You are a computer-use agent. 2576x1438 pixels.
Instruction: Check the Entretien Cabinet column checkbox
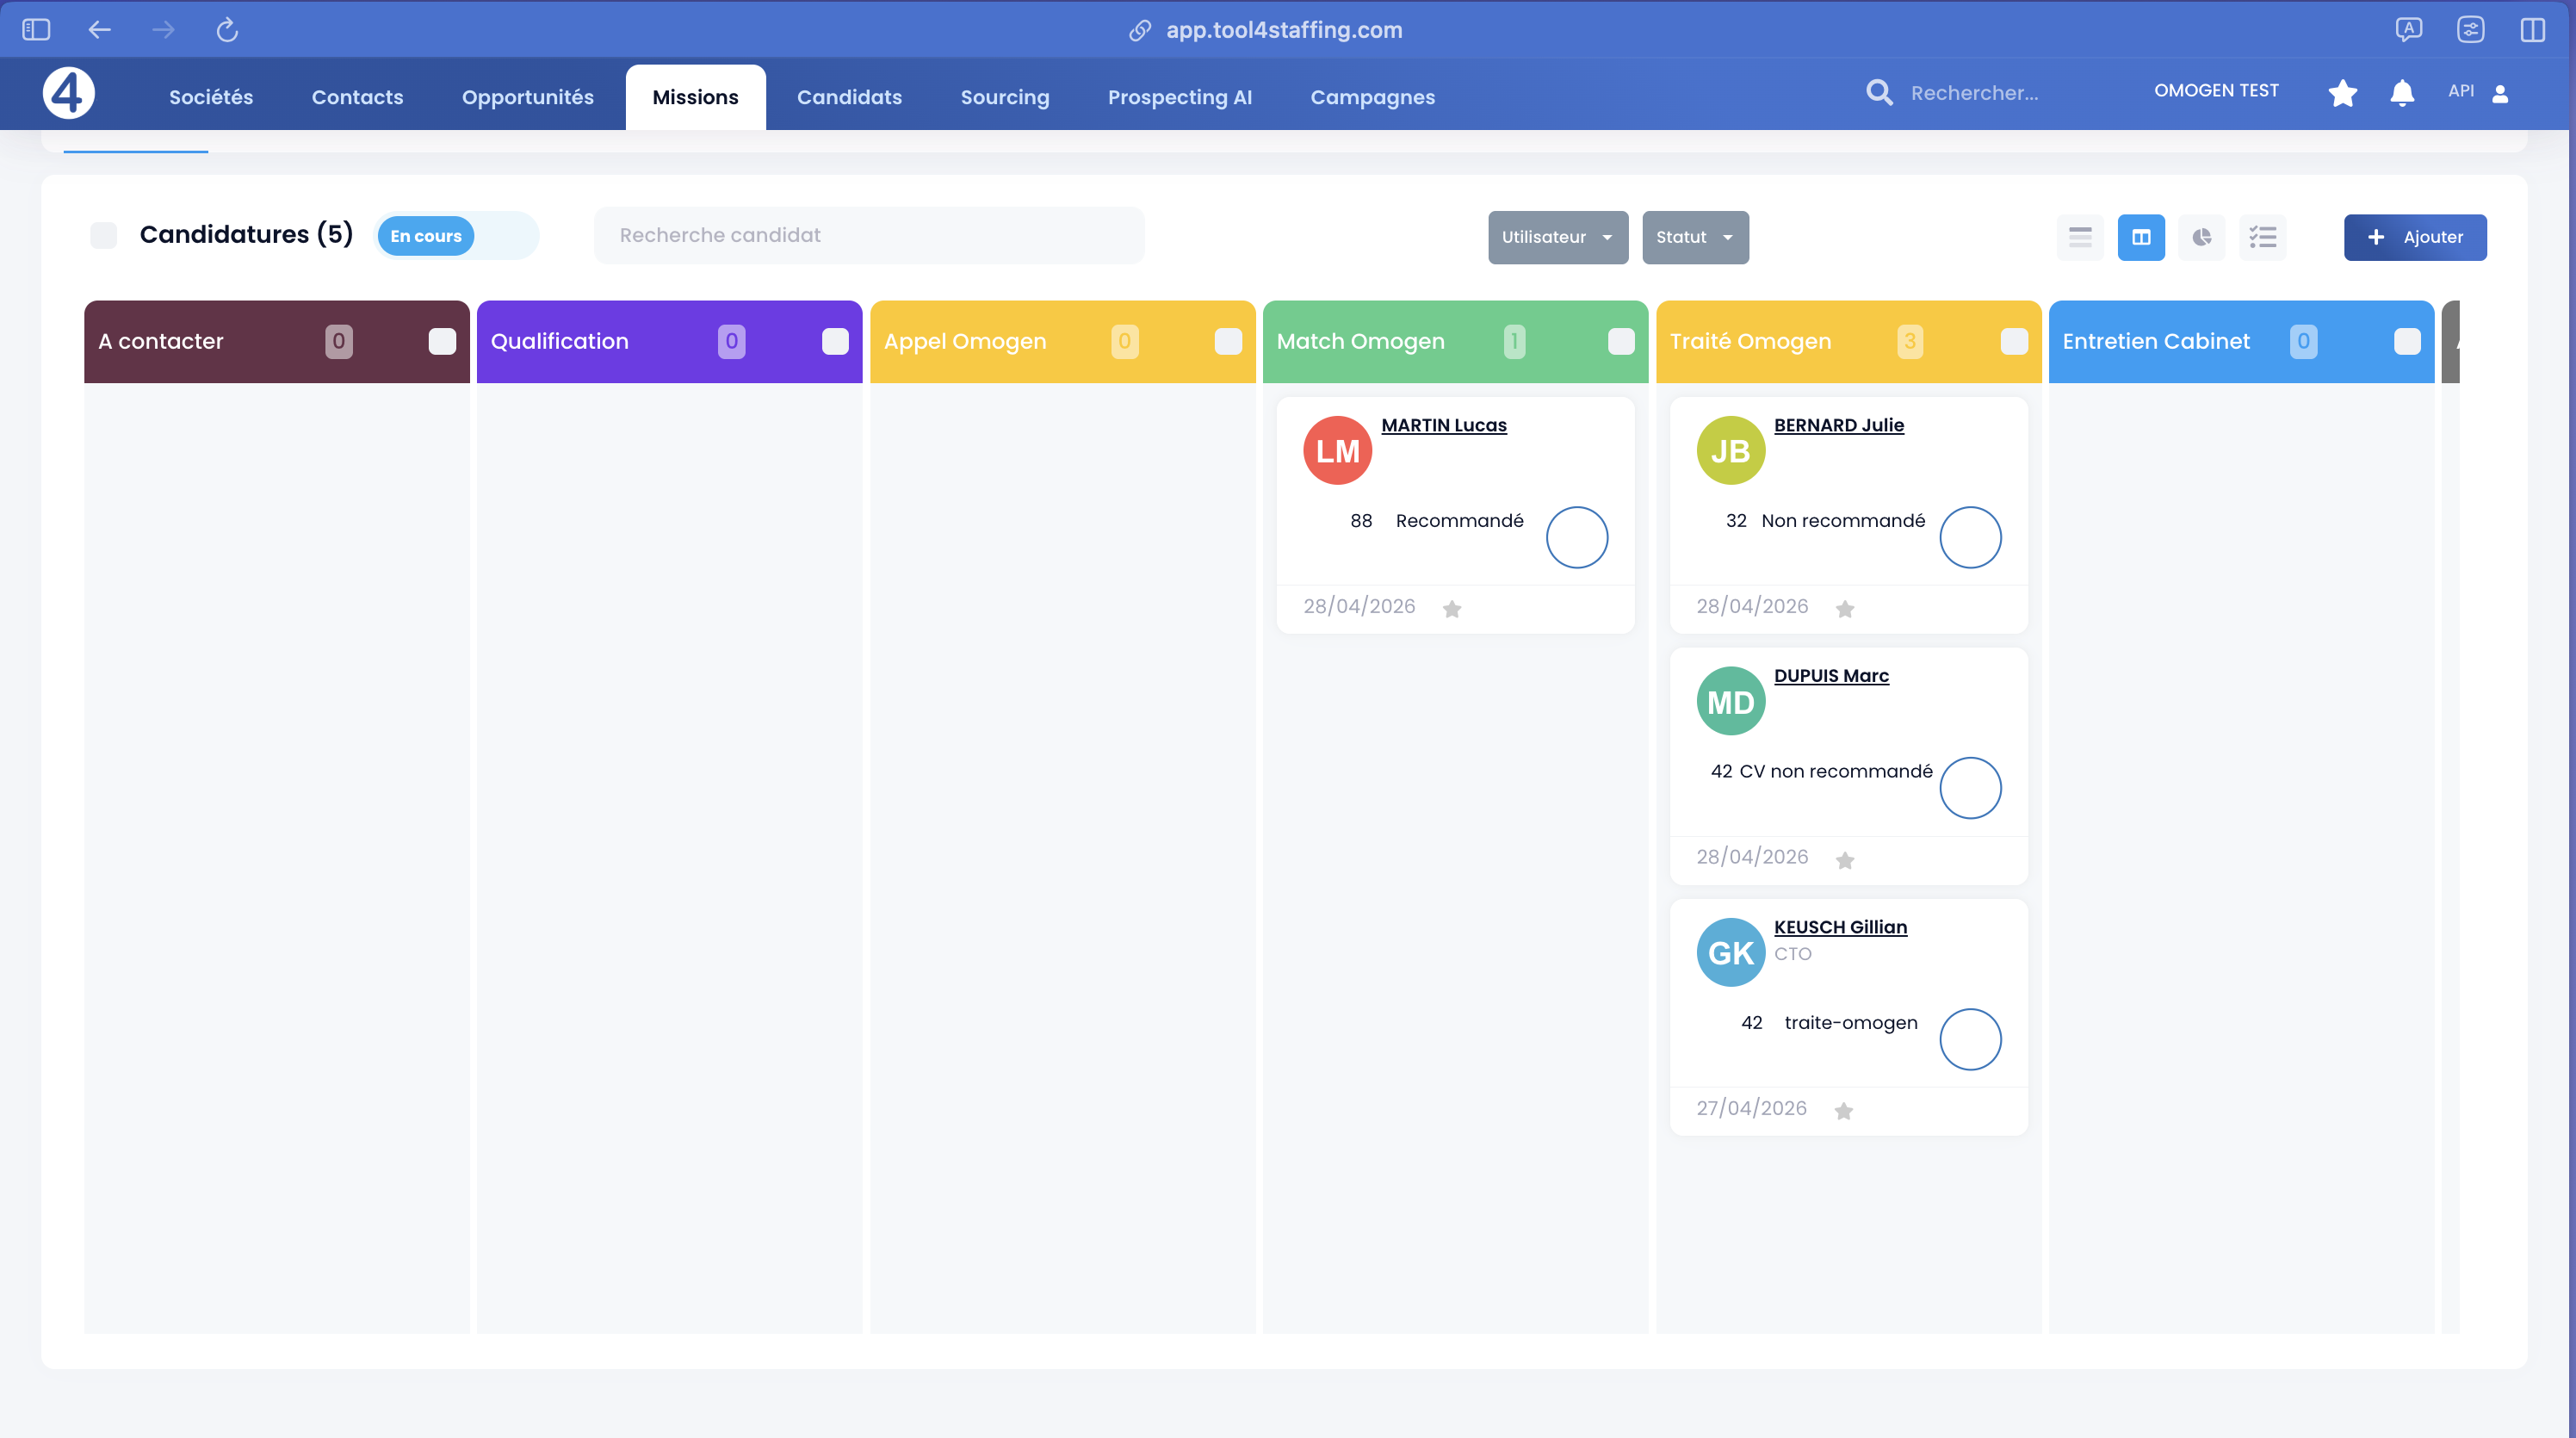(2407, 341)
